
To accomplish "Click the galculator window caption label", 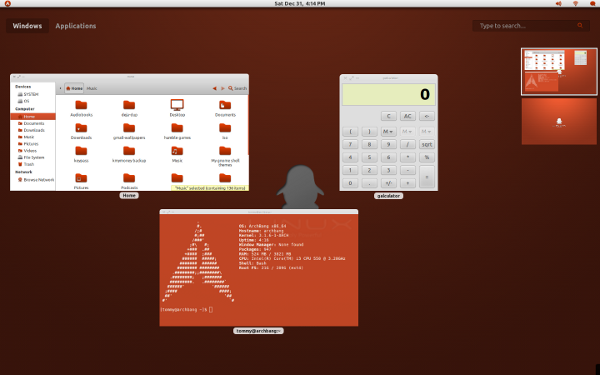I will 388,196.
